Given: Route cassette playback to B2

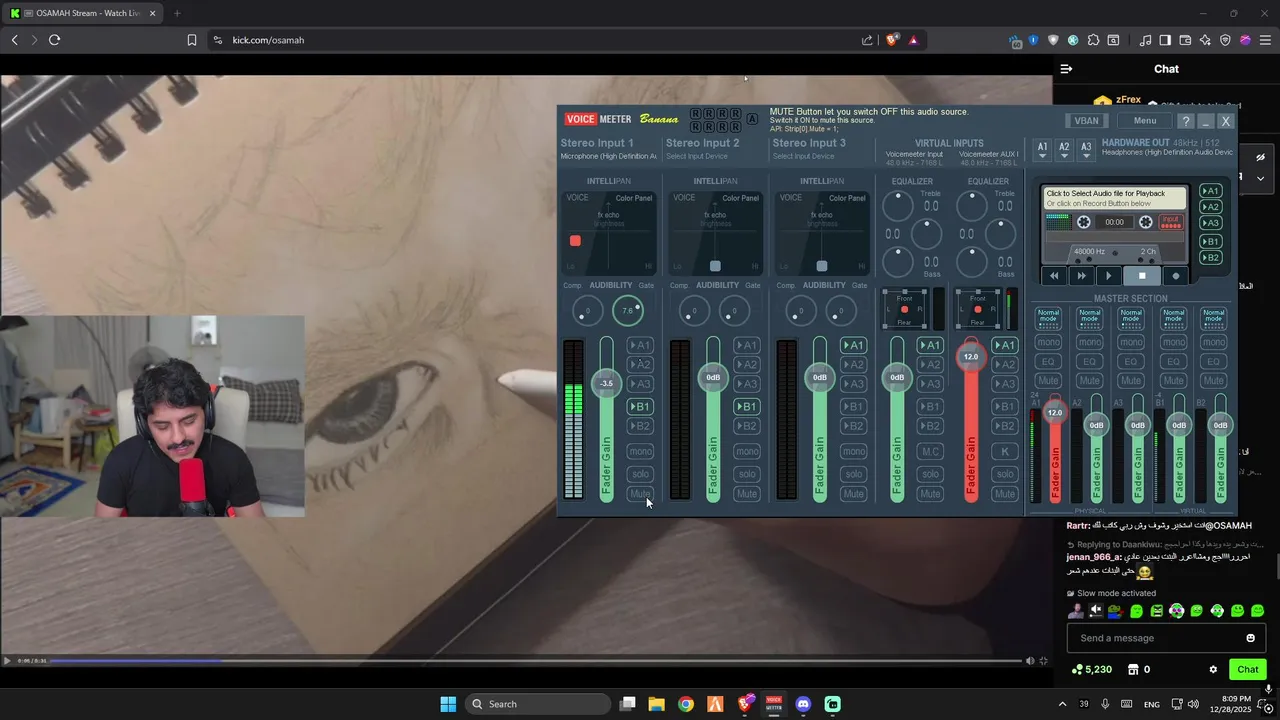Looking at the screenshot, I should point(1210,258).
